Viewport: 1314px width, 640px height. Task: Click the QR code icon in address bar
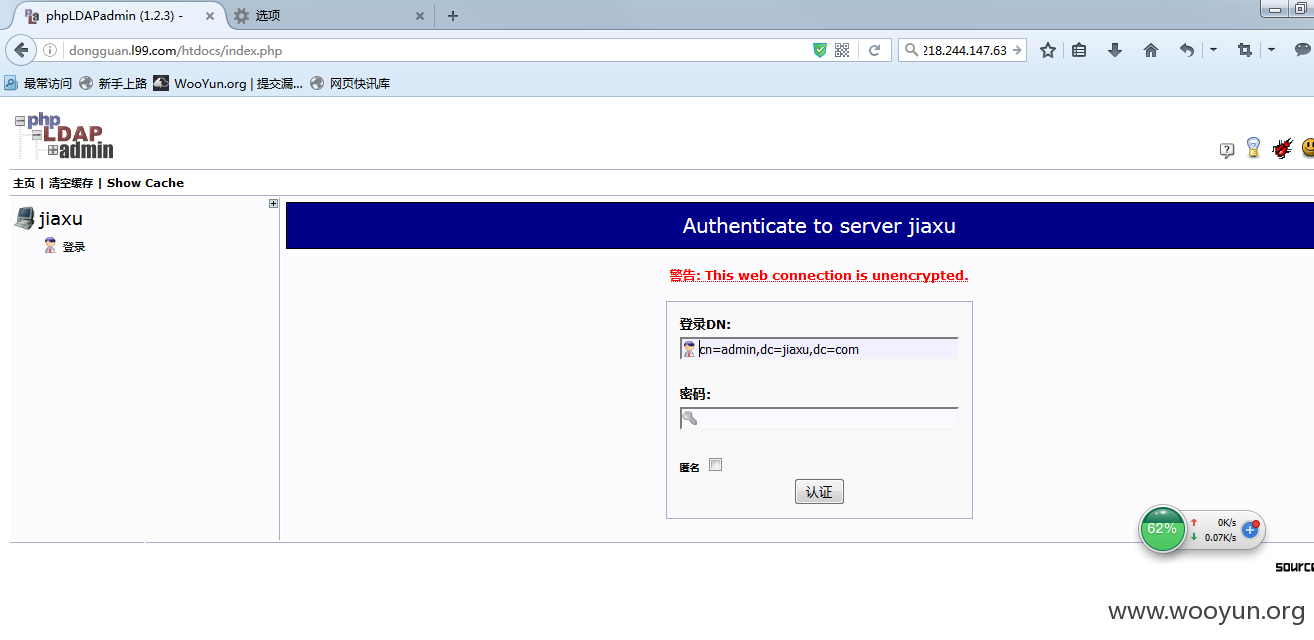[842, 50]
